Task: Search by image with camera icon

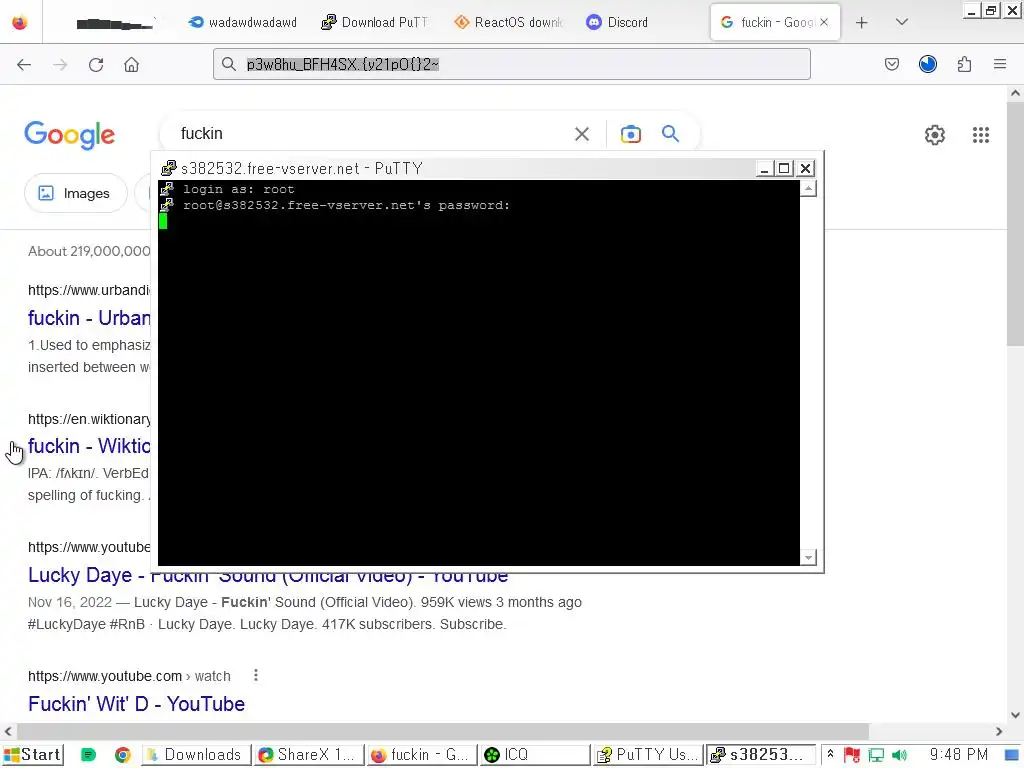Action: pos(630,135)
